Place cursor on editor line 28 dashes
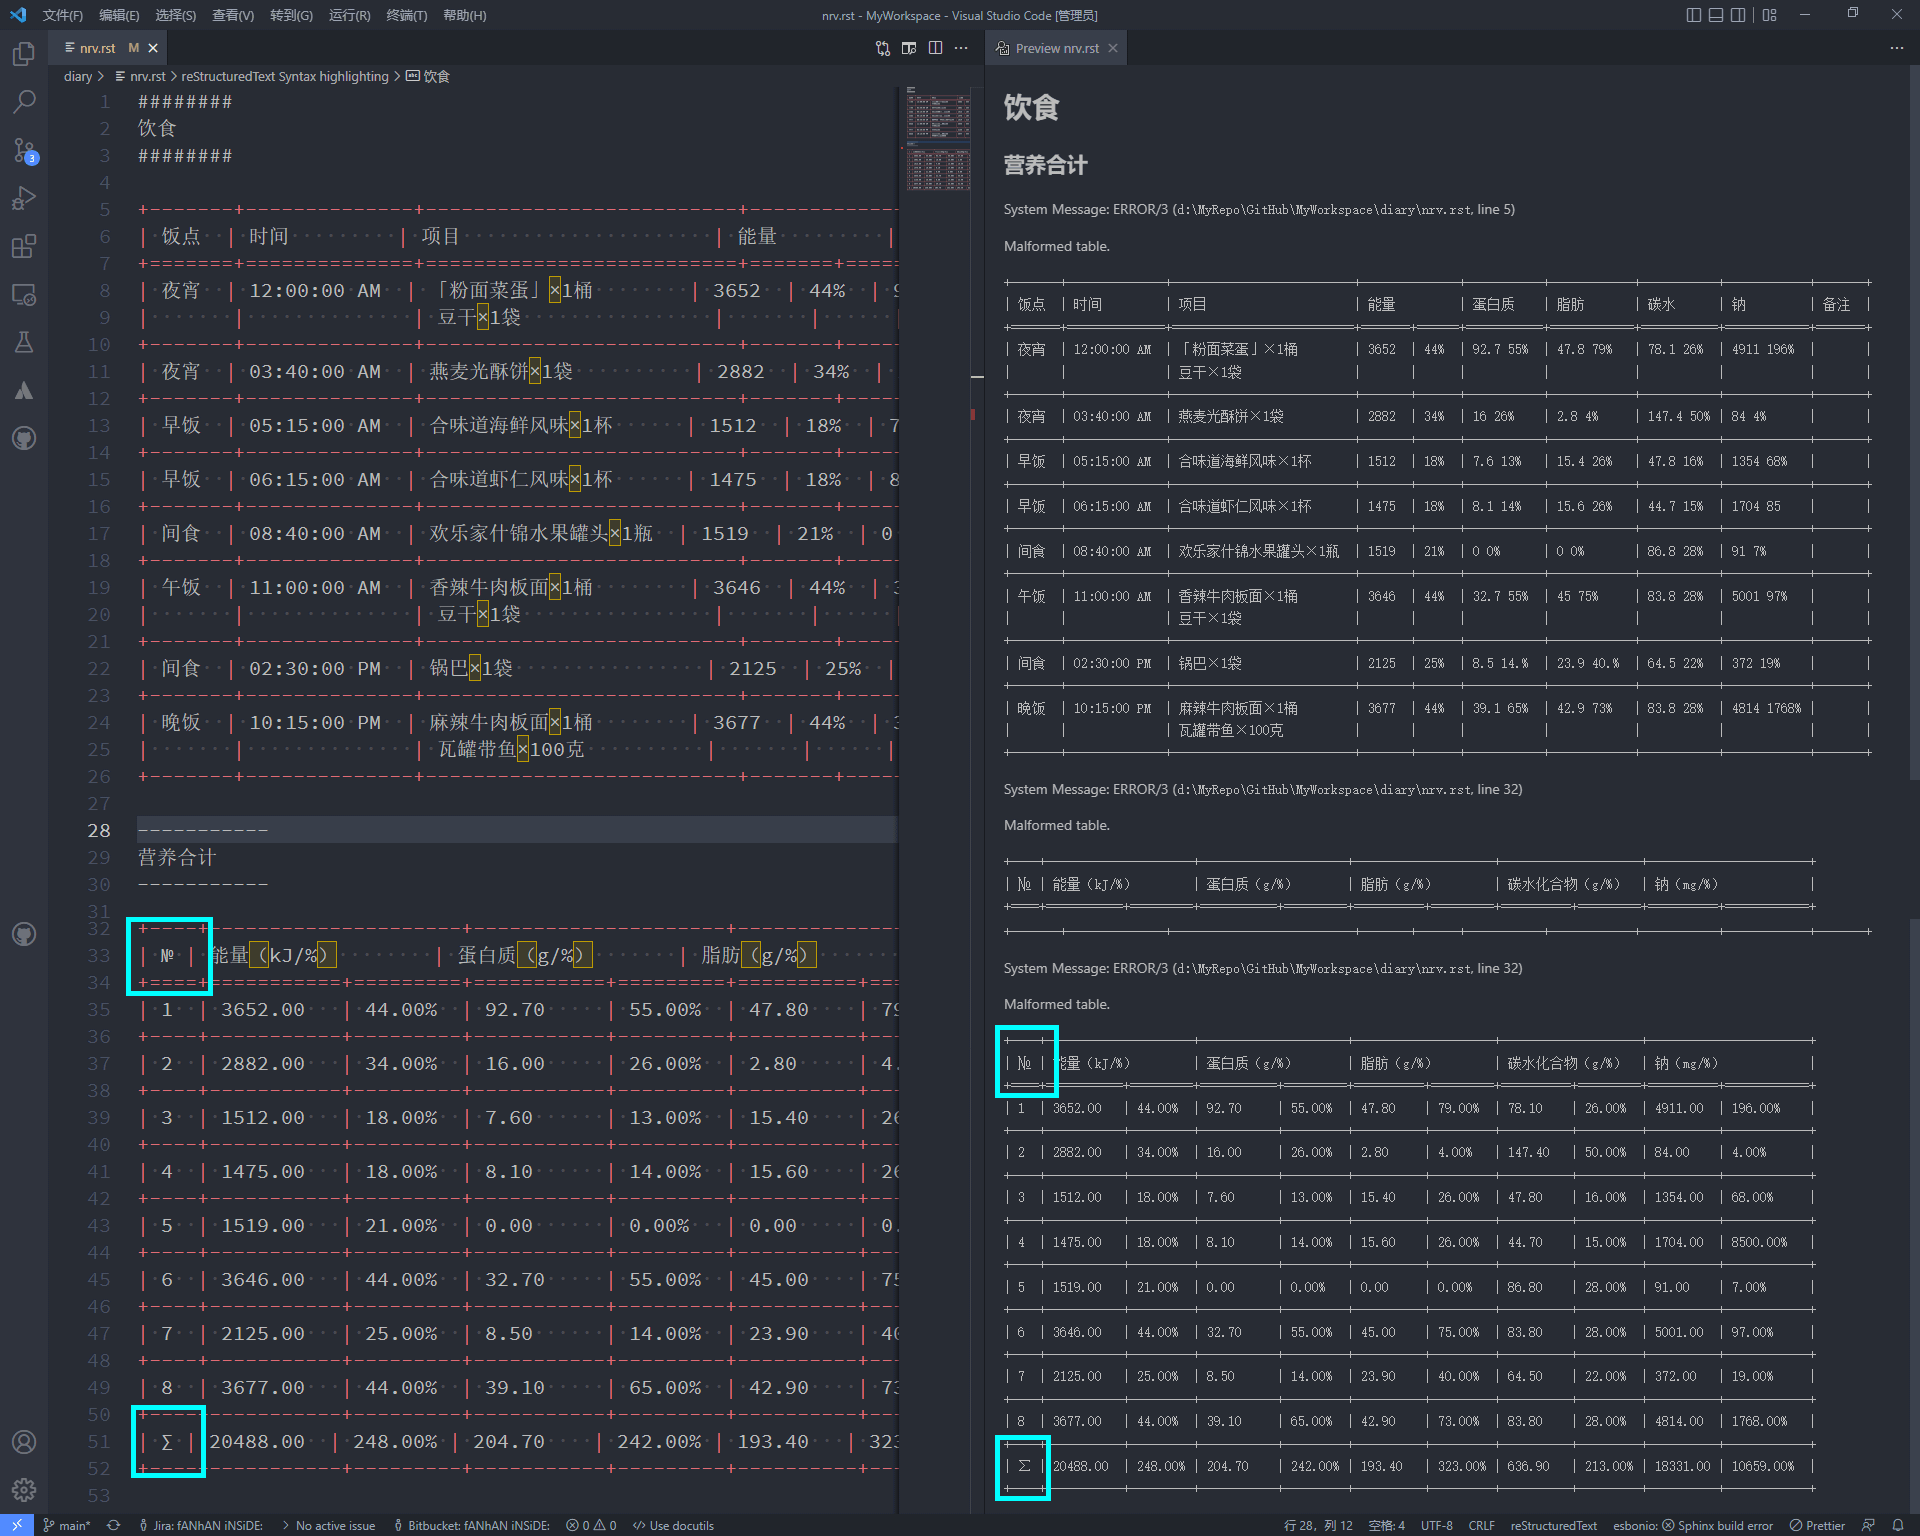This screenshot has height=1536, width=1920. tap(202, 830)
